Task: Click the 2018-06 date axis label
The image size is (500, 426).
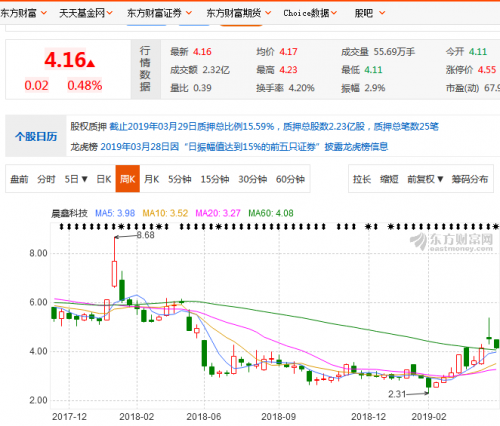Action: [x=204, y=417]
